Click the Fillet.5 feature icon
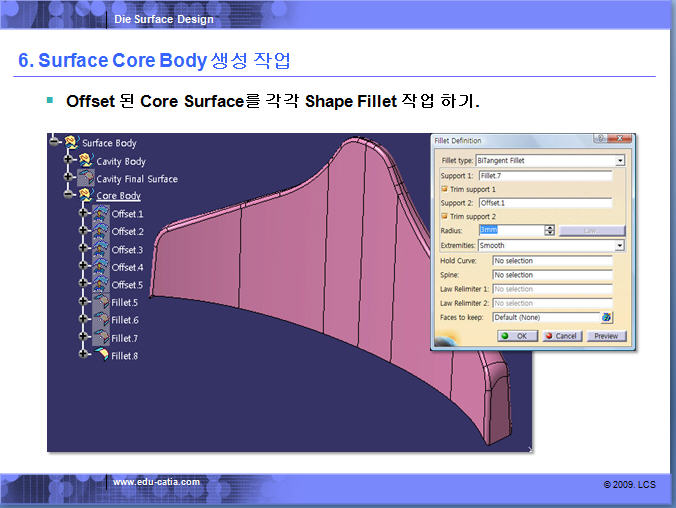The width and height of the screenshot is (676, 508). click(x=101, y=302)
